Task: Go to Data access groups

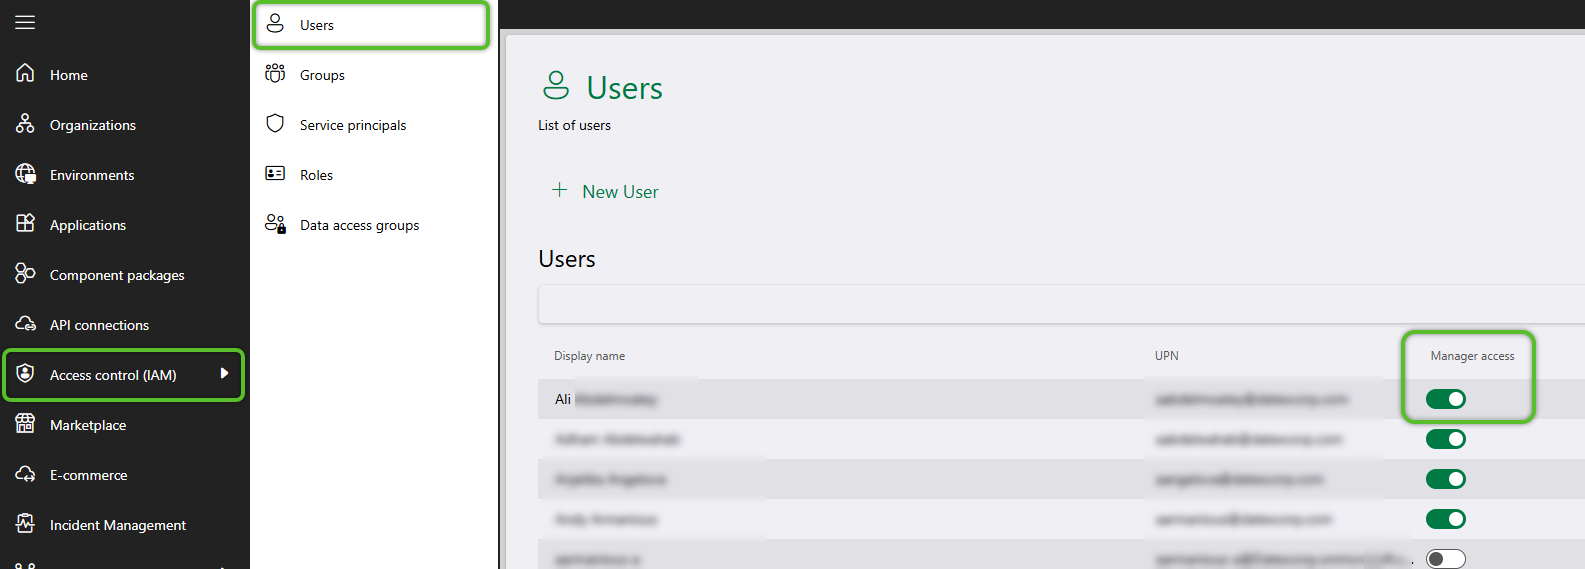Action: click(359, 225)
